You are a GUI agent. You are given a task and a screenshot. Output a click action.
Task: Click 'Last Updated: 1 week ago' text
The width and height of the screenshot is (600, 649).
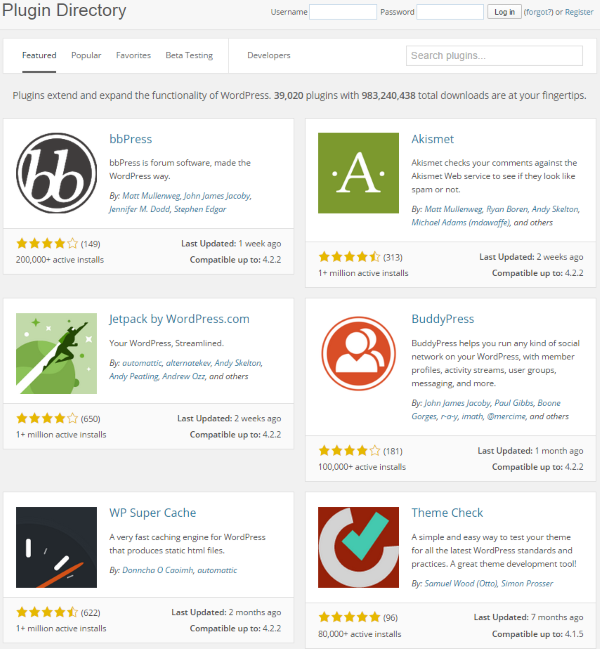pyautogui.click(x=231, y=243)
